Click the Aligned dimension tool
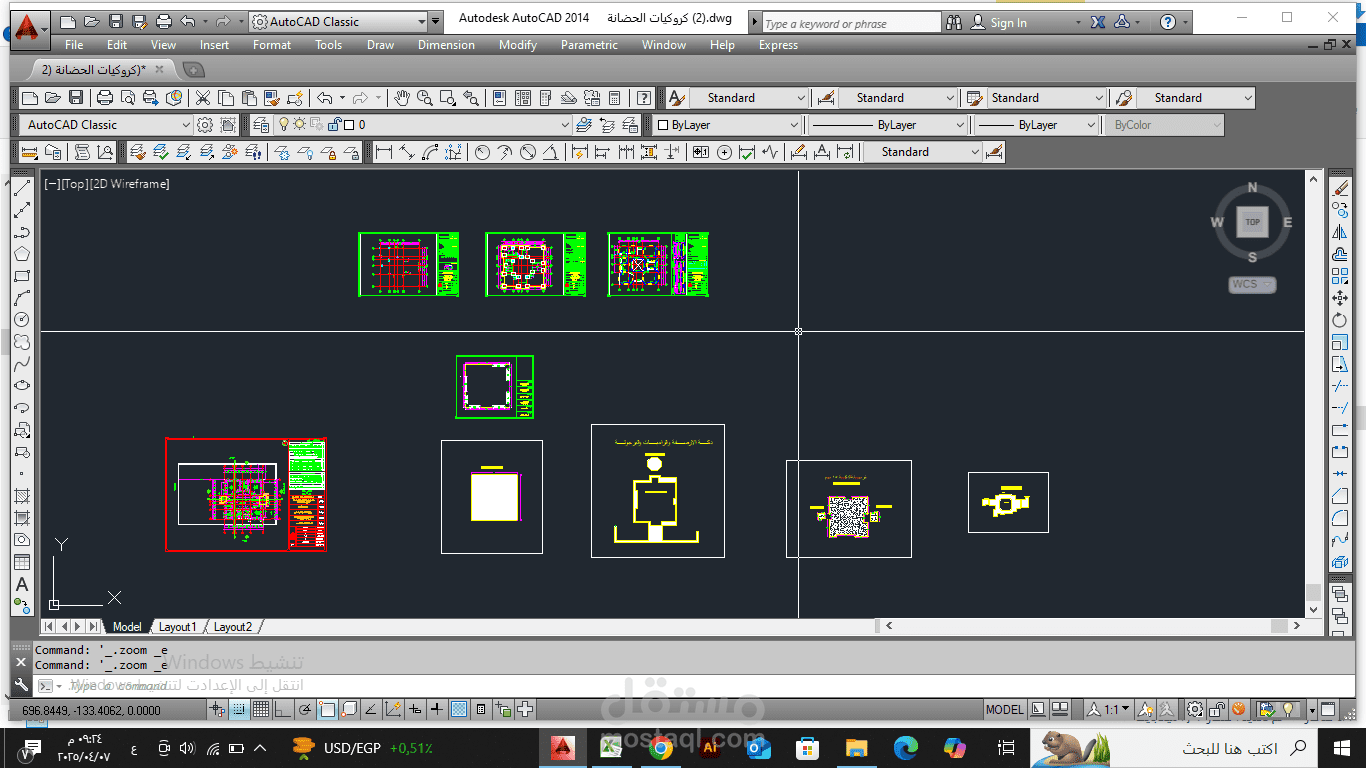1366x768 pixels. coord(406,152)
